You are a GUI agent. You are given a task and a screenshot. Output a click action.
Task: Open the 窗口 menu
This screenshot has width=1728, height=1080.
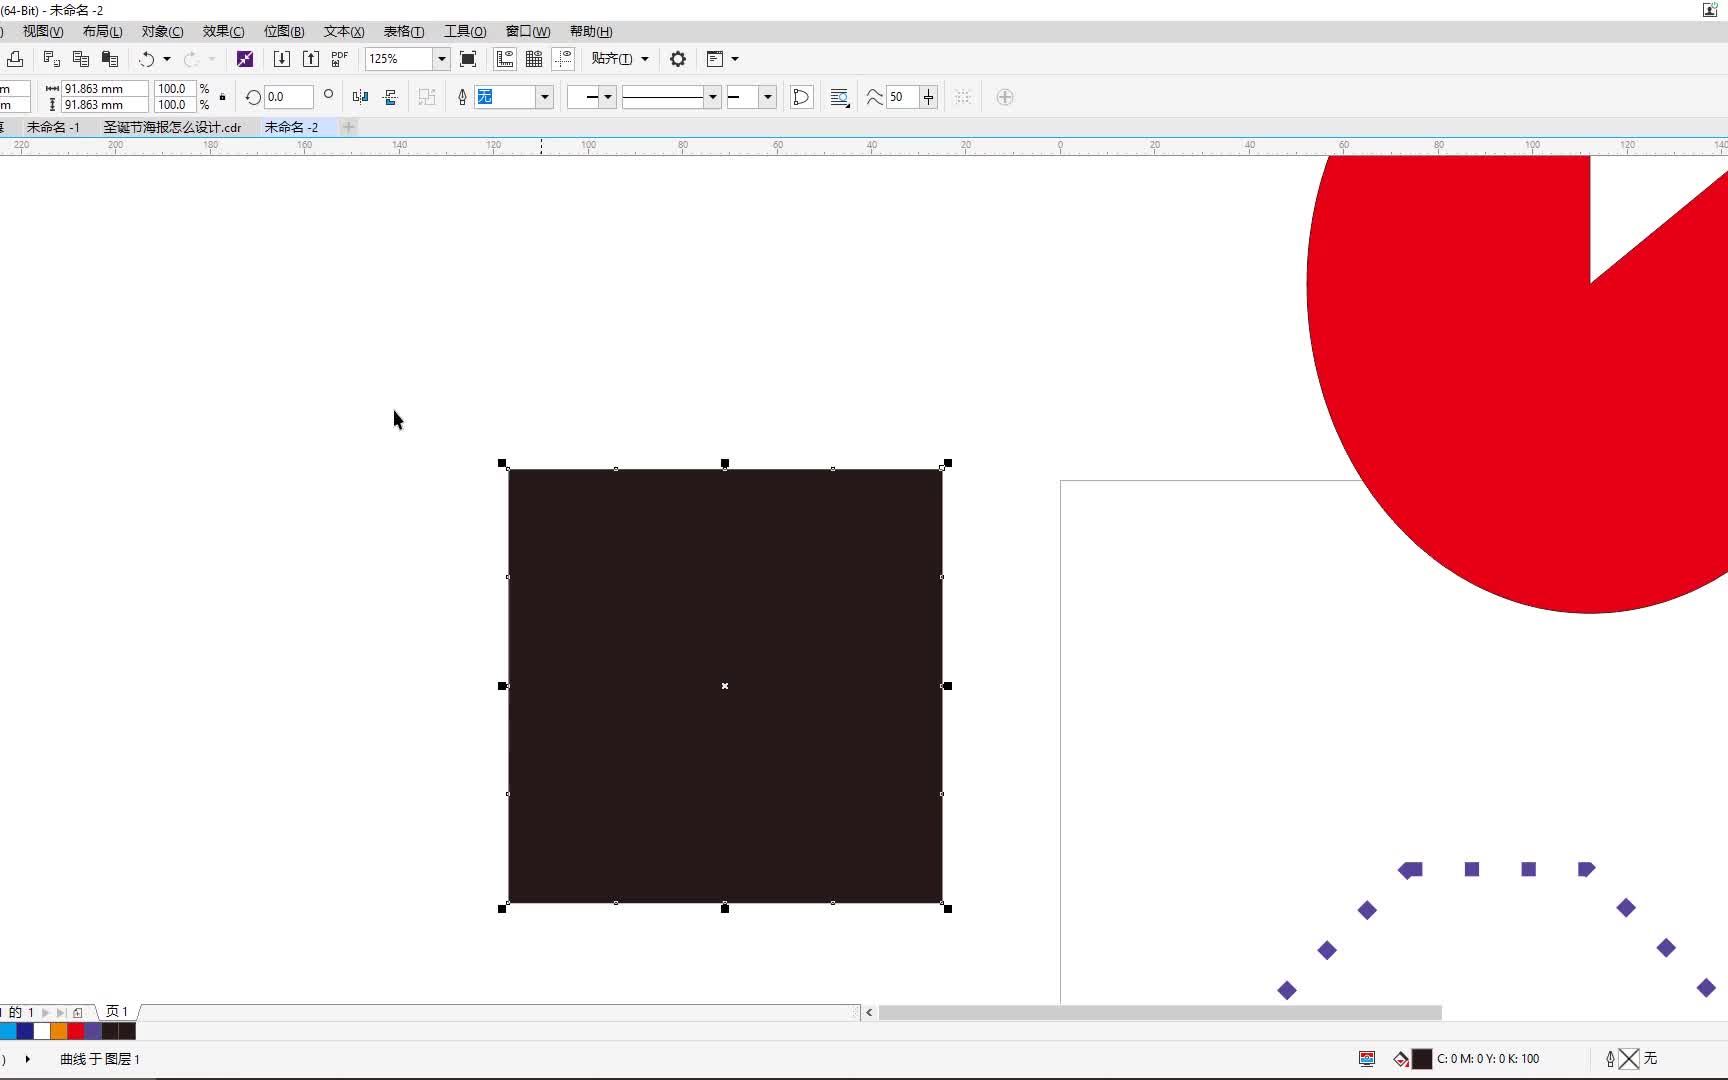528,31
